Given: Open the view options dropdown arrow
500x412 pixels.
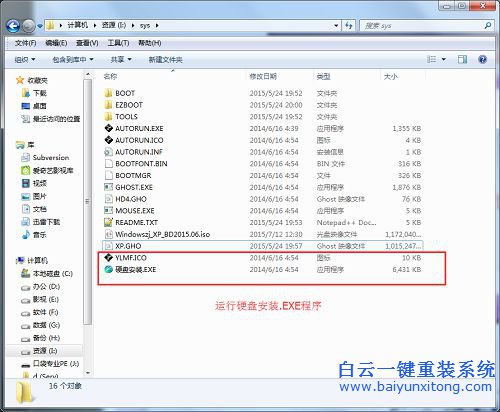Looking at the screenshot, I should point(444,59).
